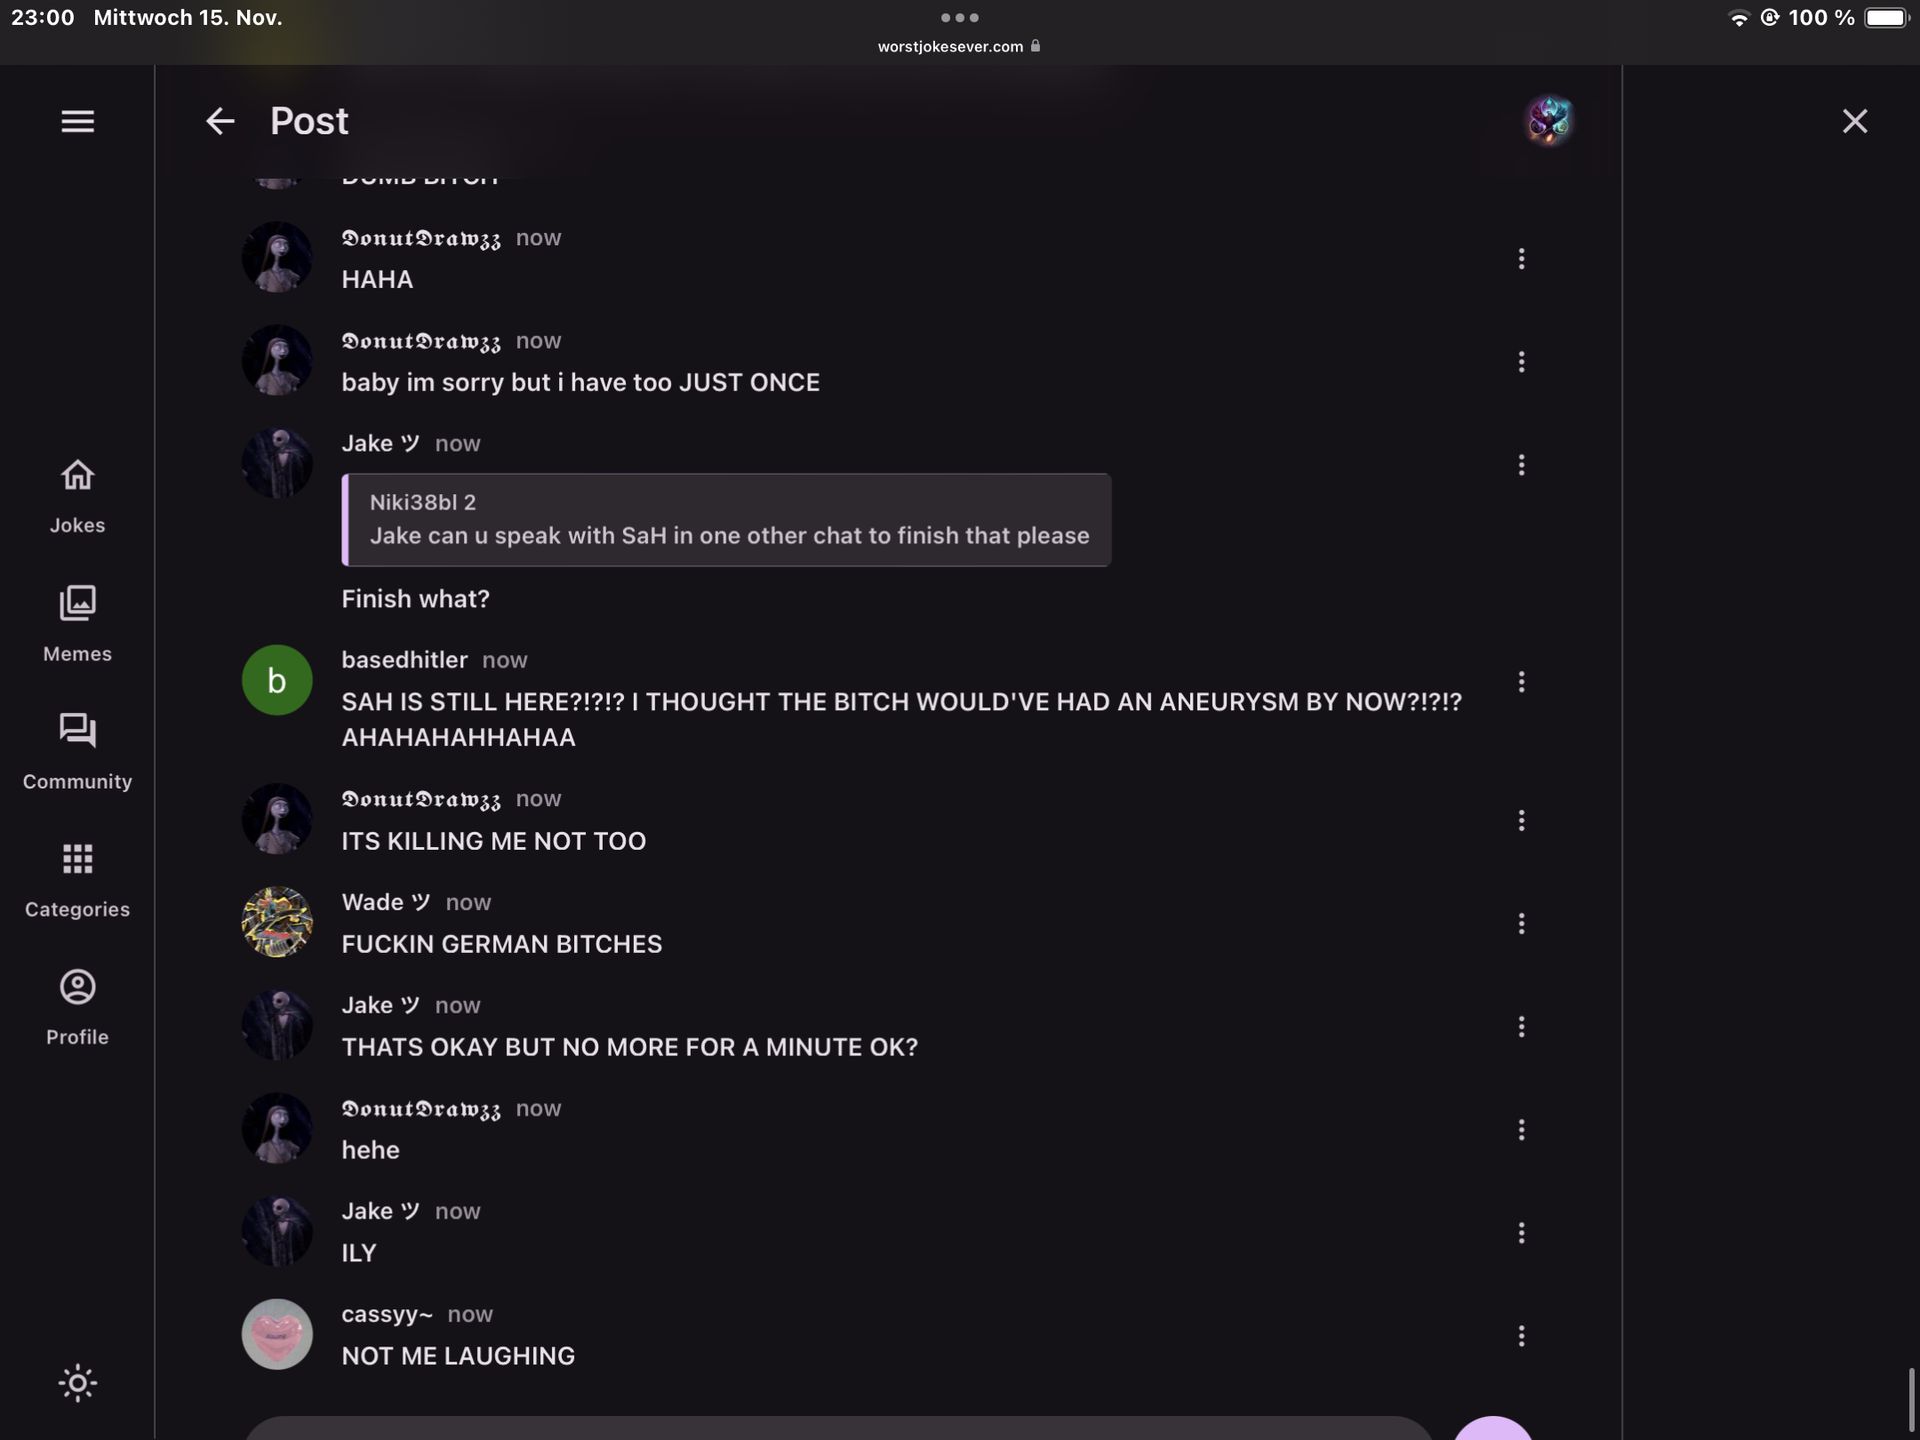
Task: Click the user avatar in the header
Action: click(x=1548, y=121)
